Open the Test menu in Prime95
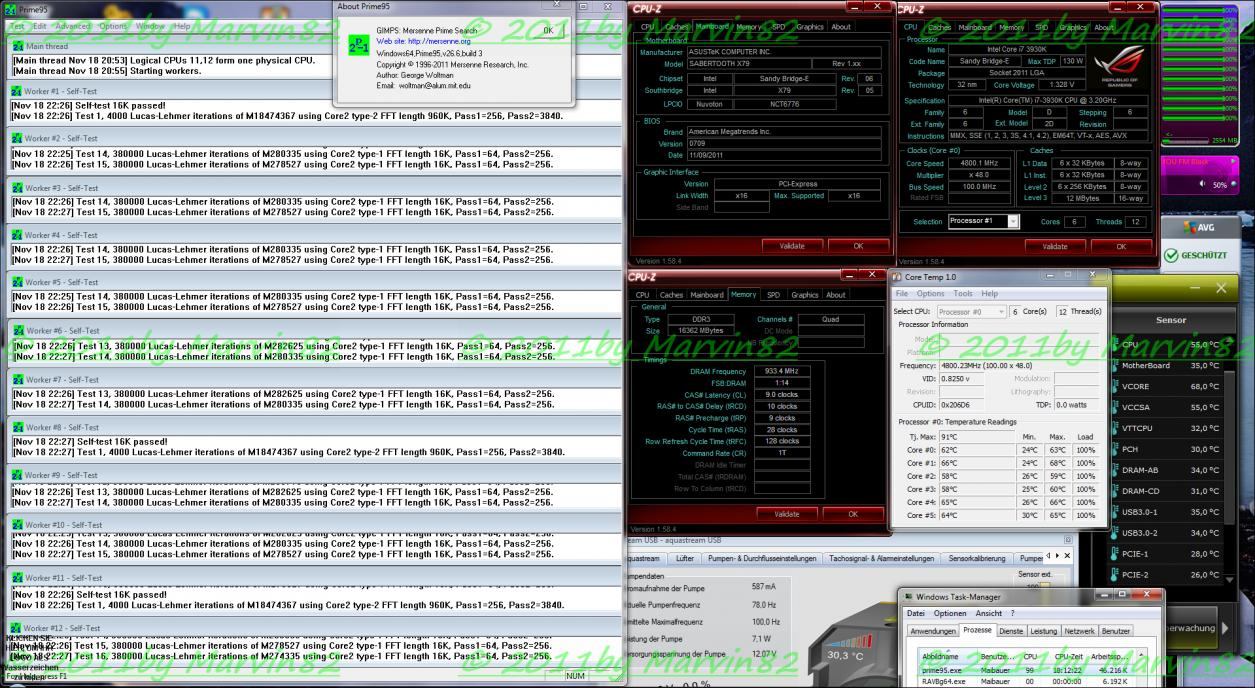The image size is (1255, 688). (17, 26)
